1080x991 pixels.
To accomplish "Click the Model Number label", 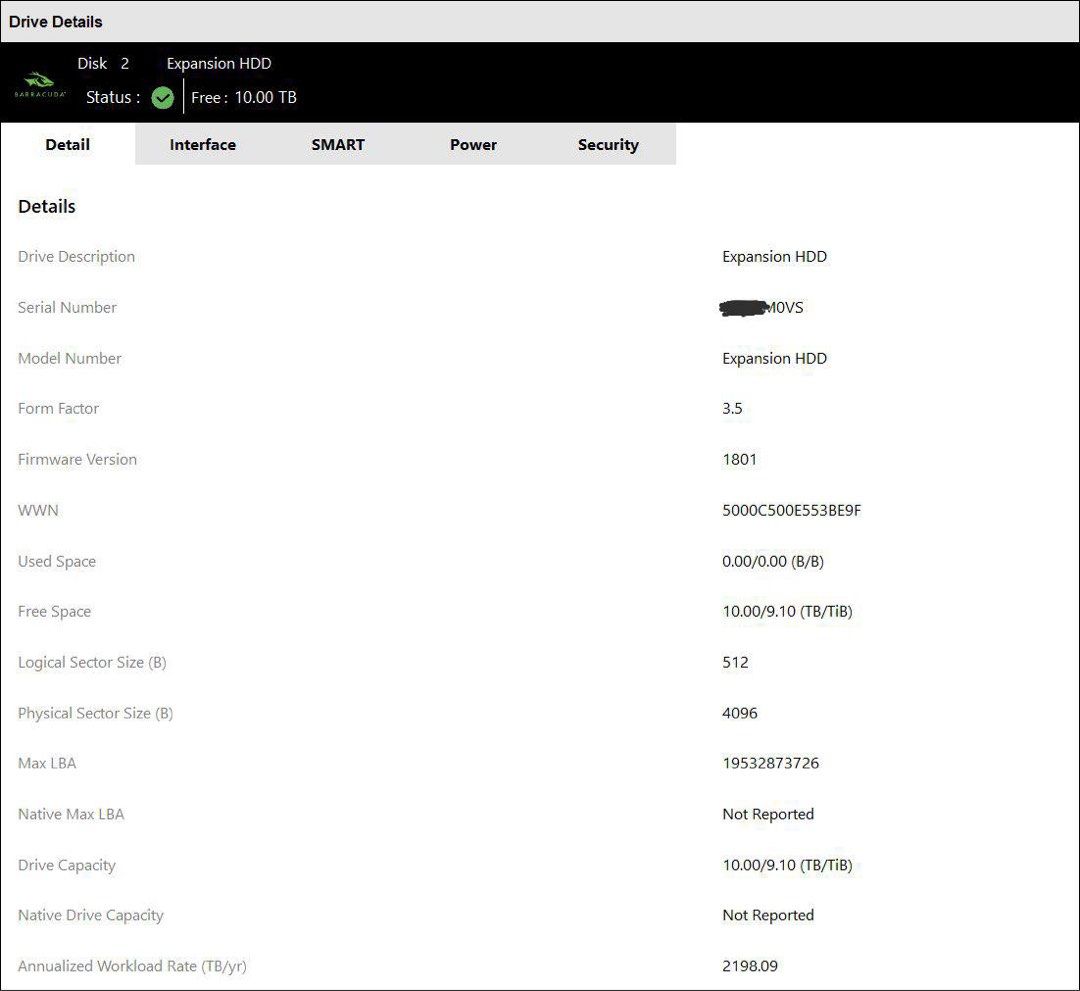I will coord(70,358).
